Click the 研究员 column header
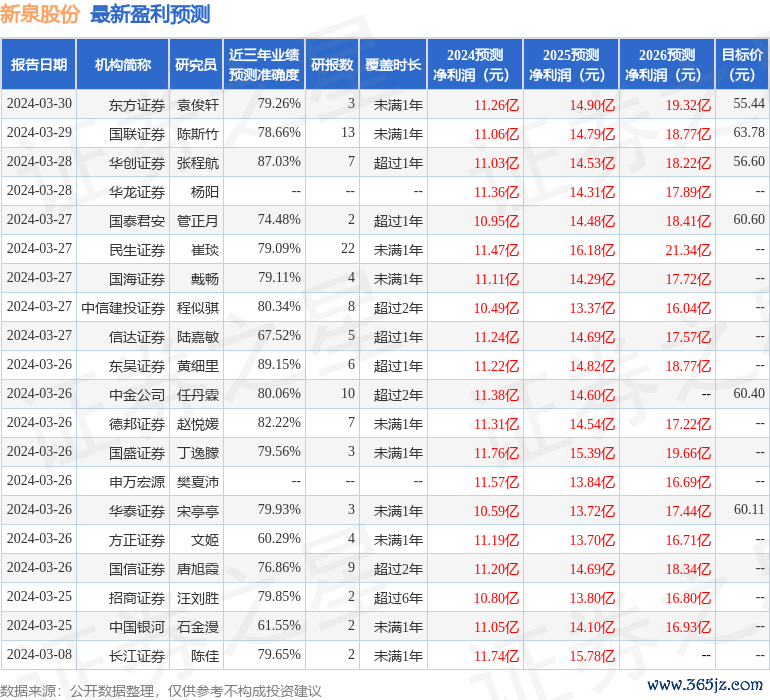The width and height of the screenshot is (770, 700). pos(195,65)
